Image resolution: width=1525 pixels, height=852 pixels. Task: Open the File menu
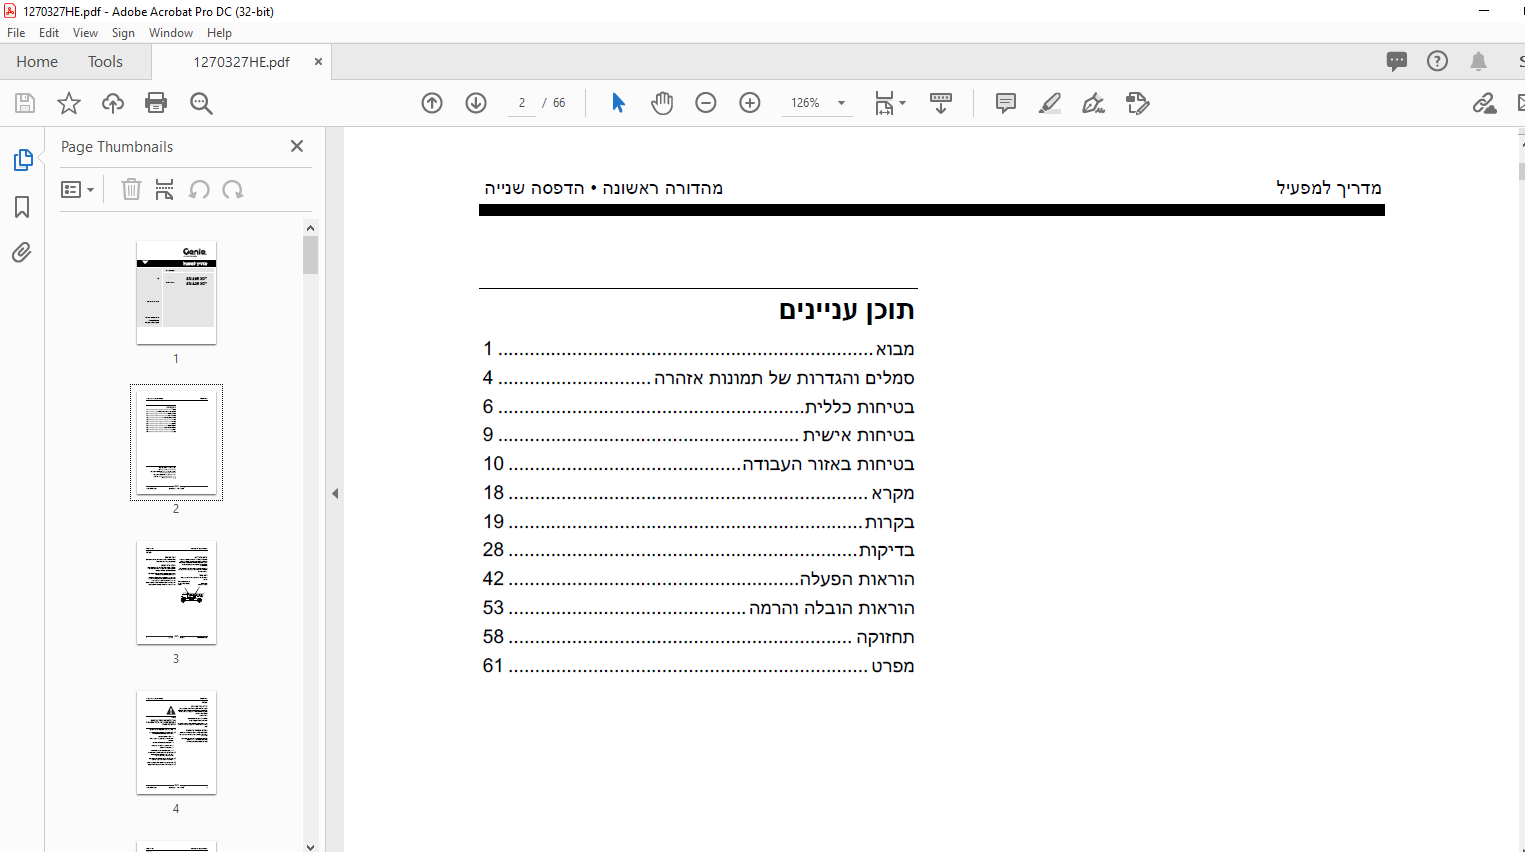[x=16, y=33]
